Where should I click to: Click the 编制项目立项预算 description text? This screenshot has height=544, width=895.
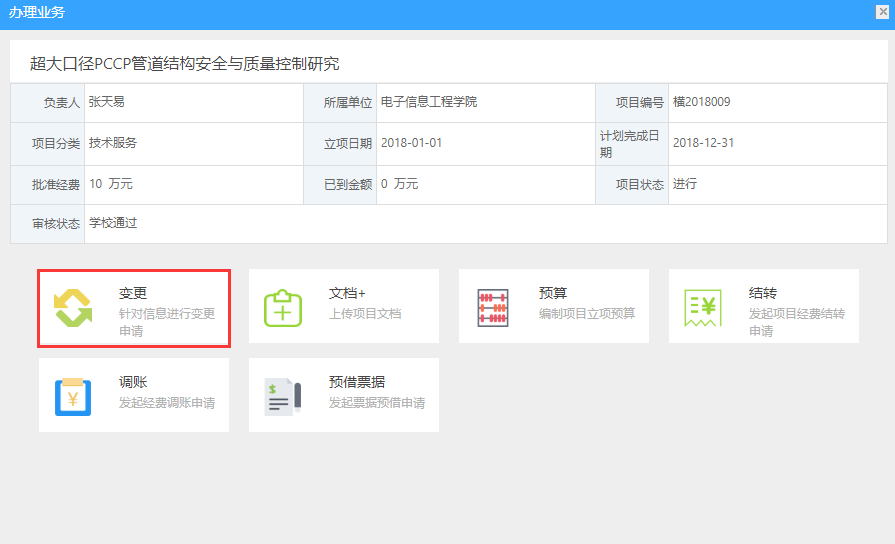pyautogui.click(x=587, y=314)
